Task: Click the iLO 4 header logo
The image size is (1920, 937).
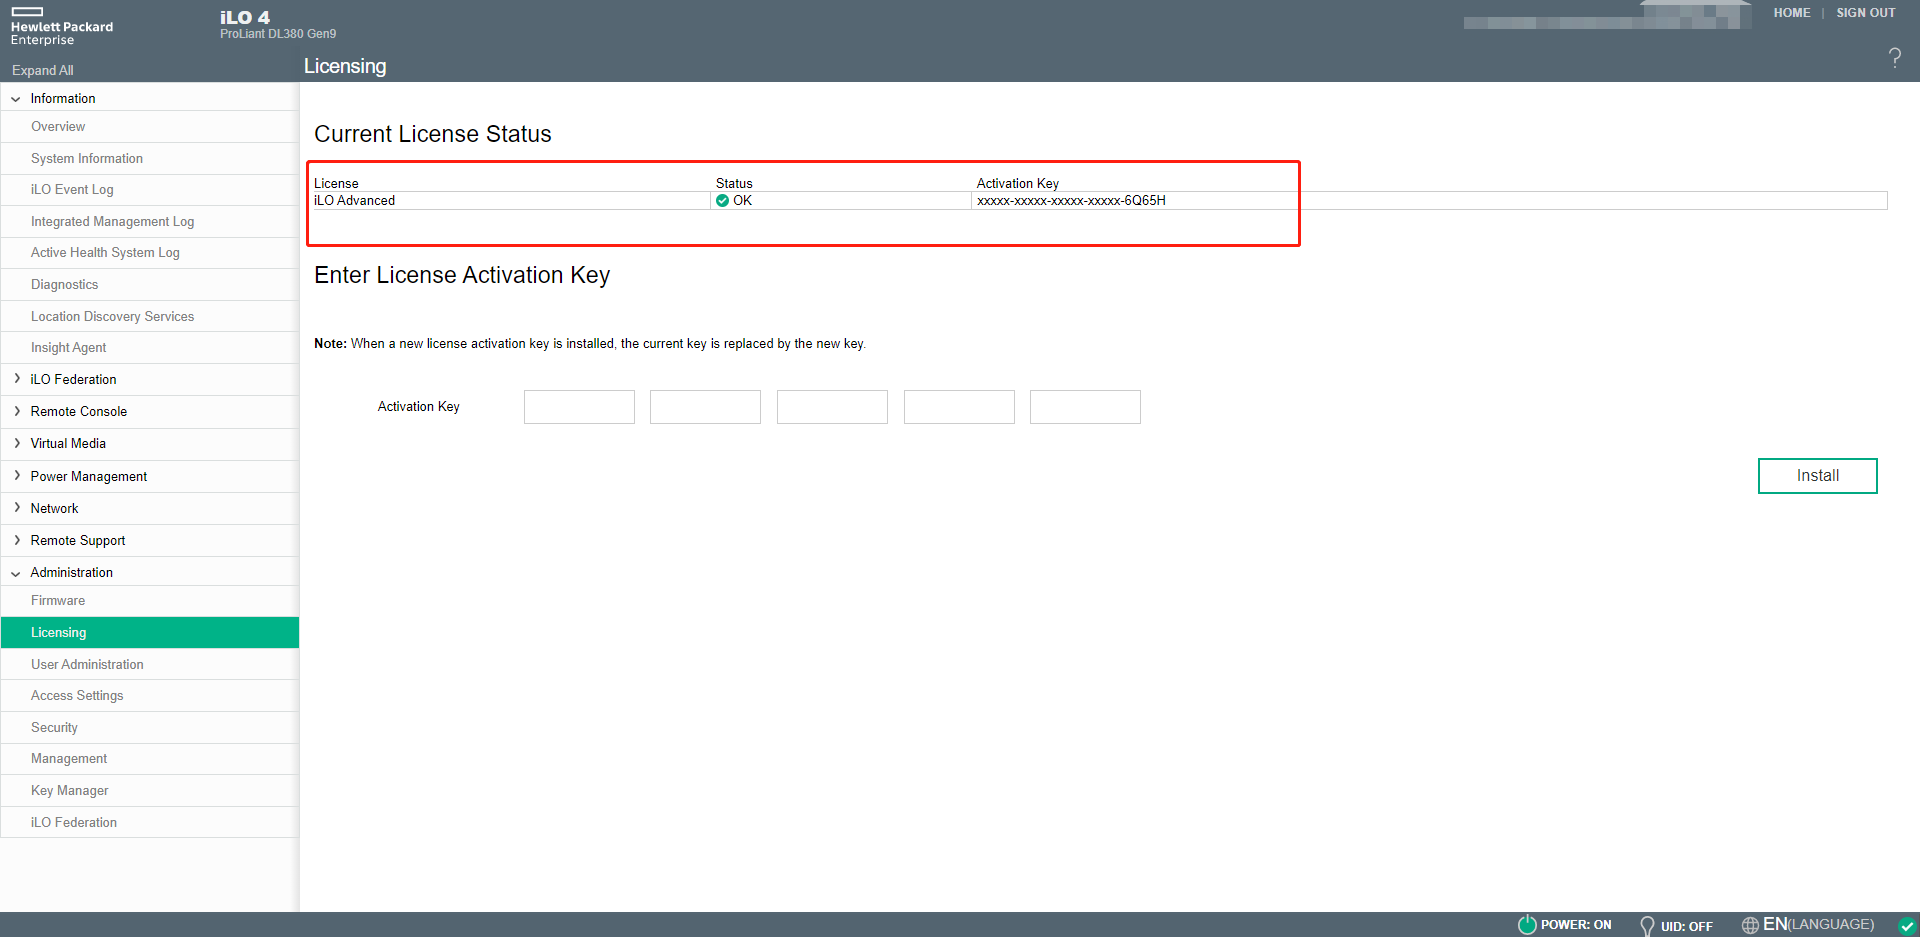Action: [245, 17]
